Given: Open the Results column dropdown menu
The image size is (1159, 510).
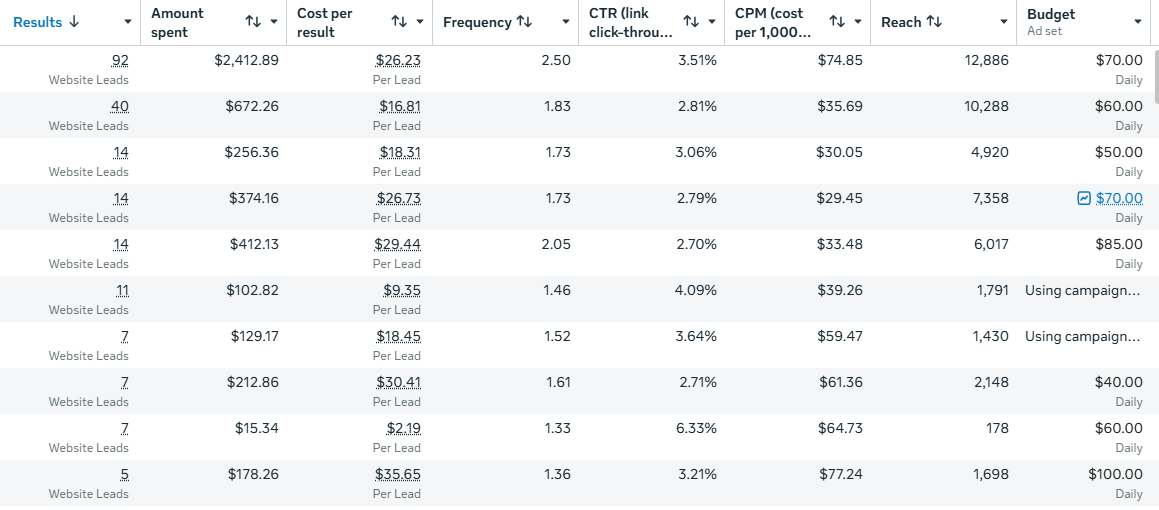Looking at the screenshot, I should (128, 22).
